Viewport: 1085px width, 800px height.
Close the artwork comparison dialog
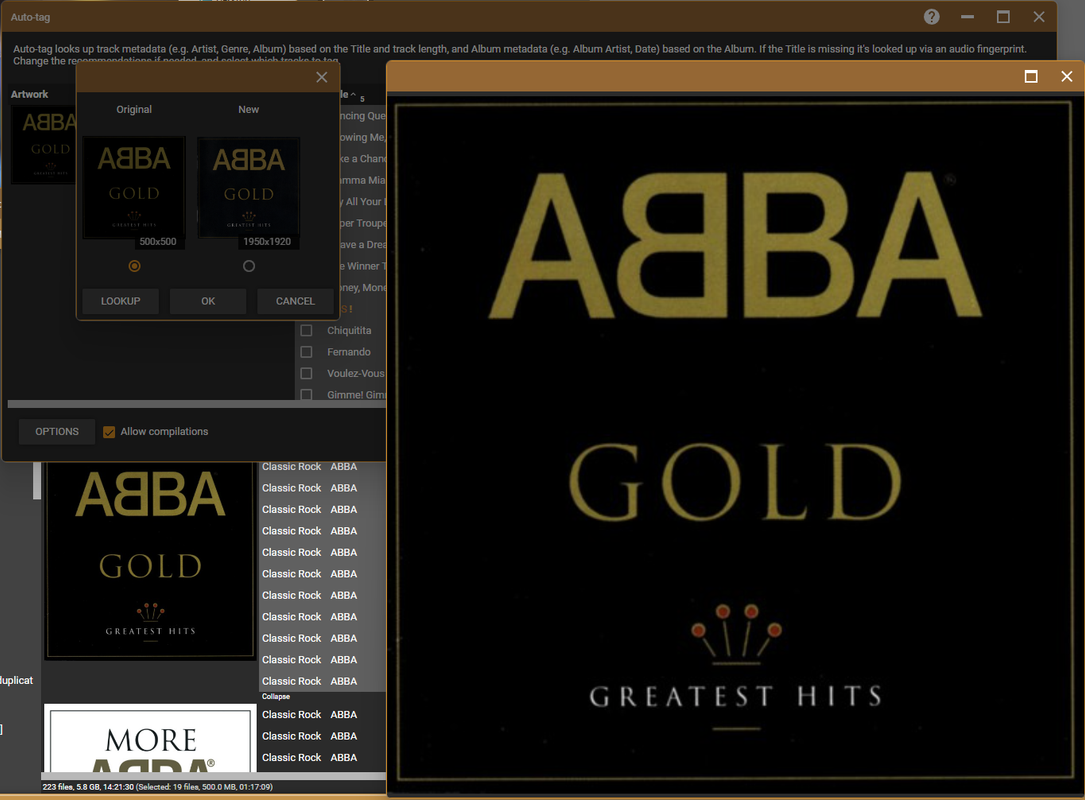(322, 77)
